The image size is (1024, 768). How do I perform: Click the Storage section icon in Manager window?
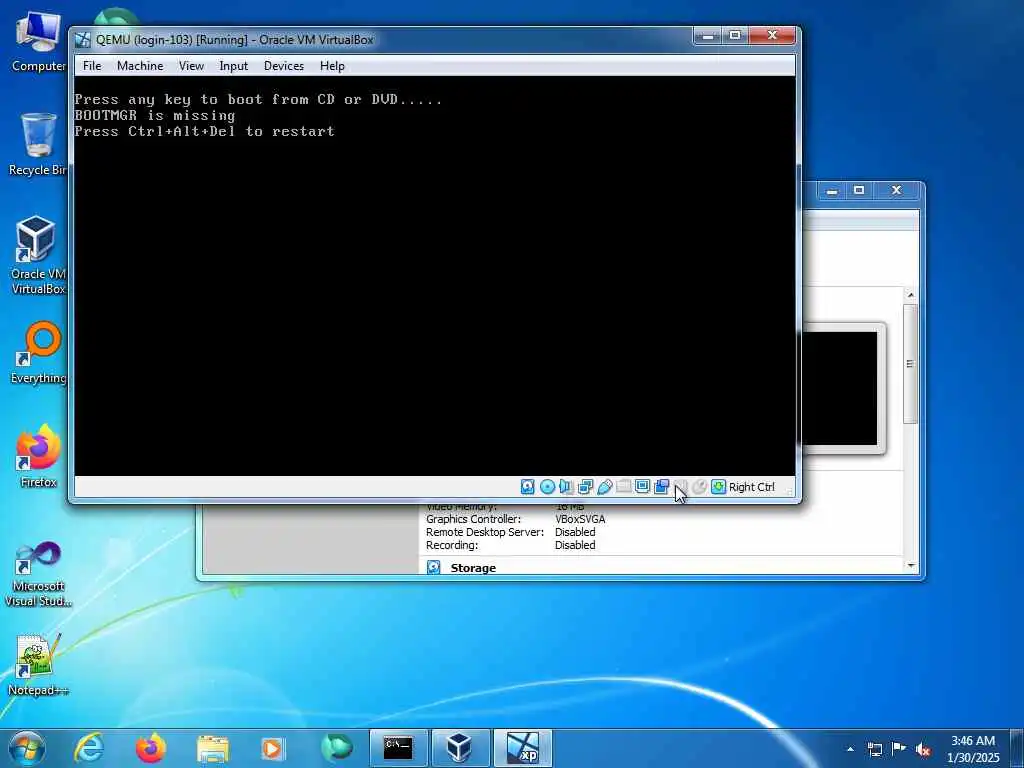434,568
